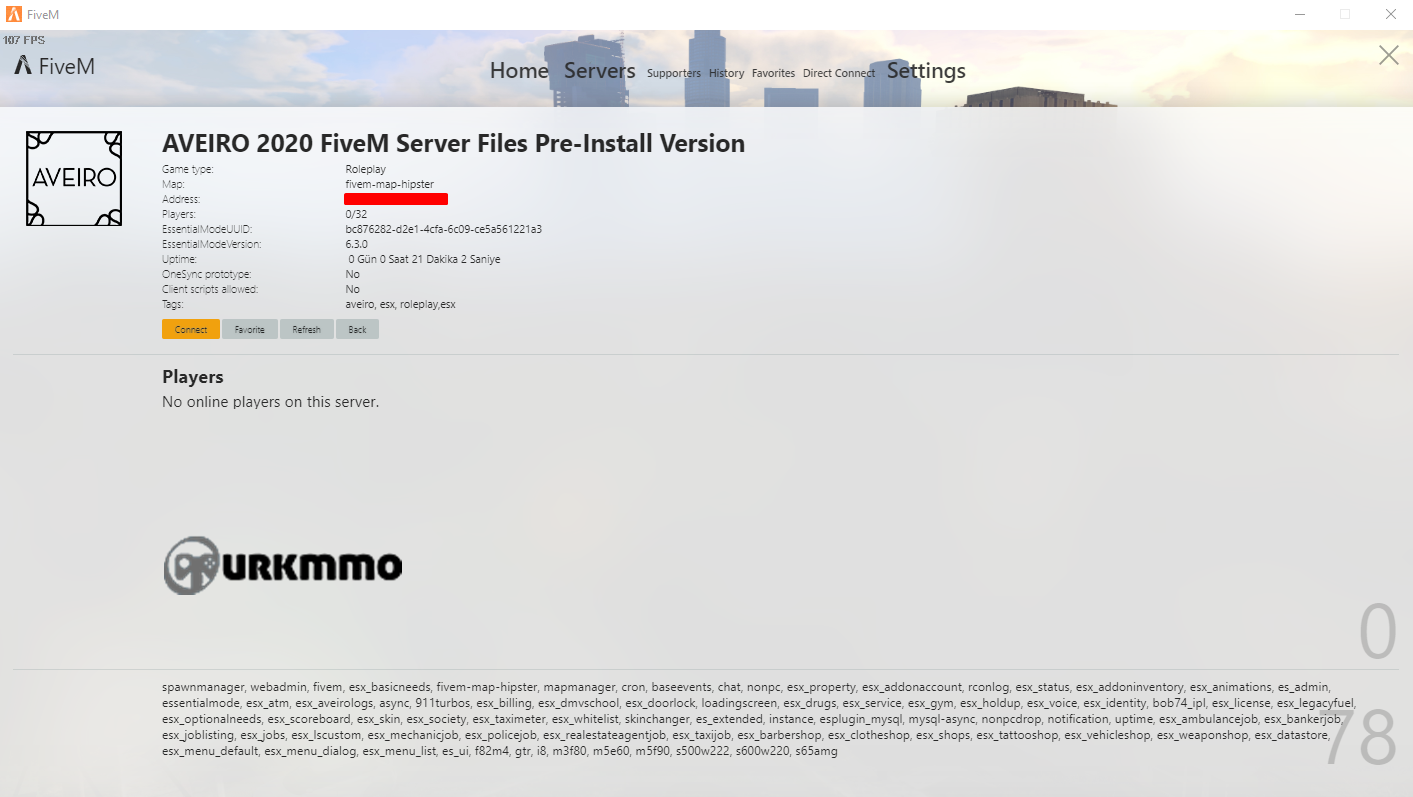Connect to the AVEIRO server
Image resolution: width=1413 pixels, height=797 pixels.
click(x=191, y=329)
